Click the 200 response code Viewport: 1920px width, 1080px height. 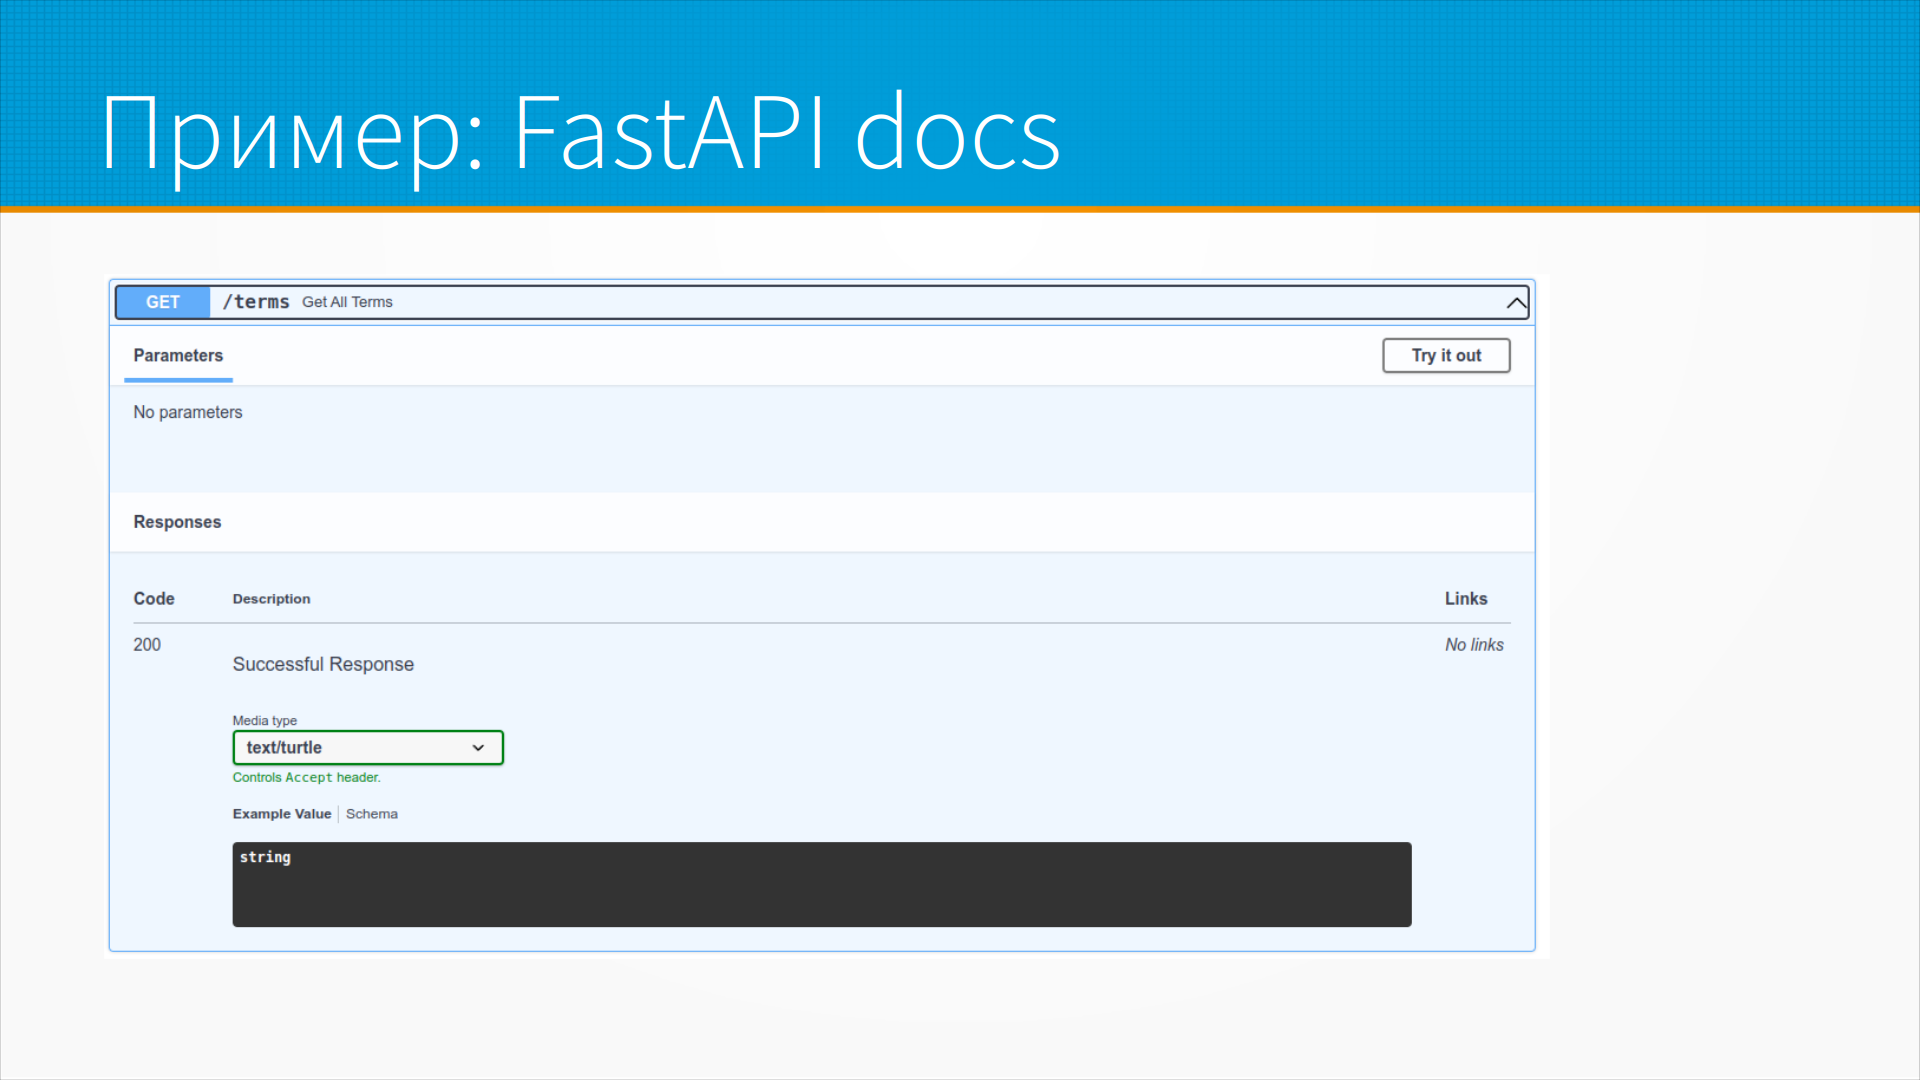pyautogui.click(x=147, y=645)
